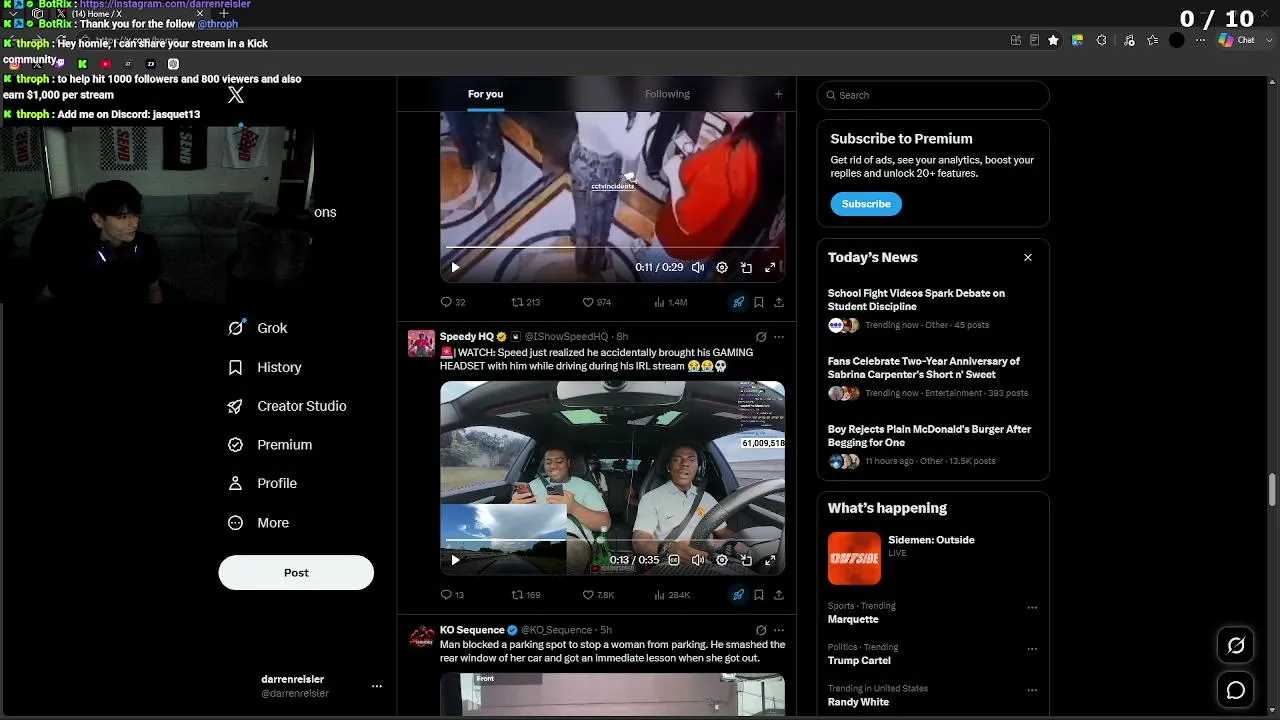Add a timeline tab with plus icon
This screenshot has height=720, width=1280.
[x=778, y=94]
